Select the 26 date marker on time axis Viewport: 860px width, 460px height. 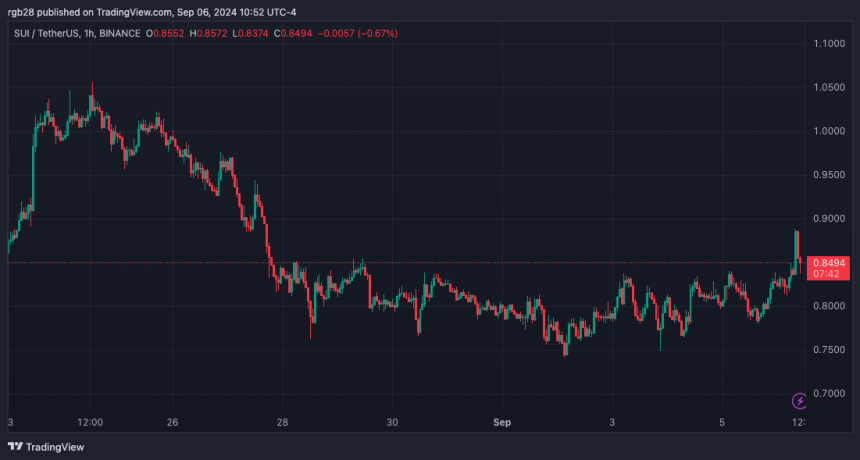coord(173,422)
